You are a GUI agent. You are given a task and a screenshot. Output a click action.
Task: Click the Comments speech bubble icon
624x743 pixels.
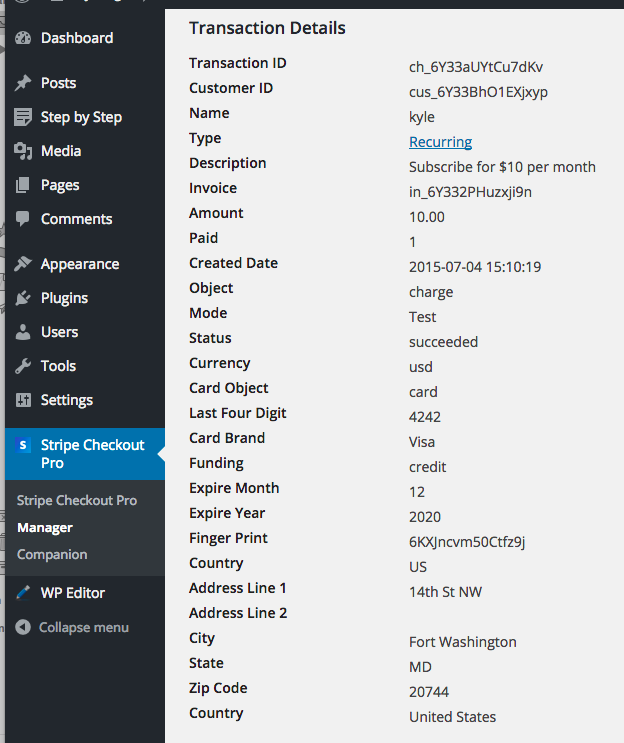tap(23, 219)
